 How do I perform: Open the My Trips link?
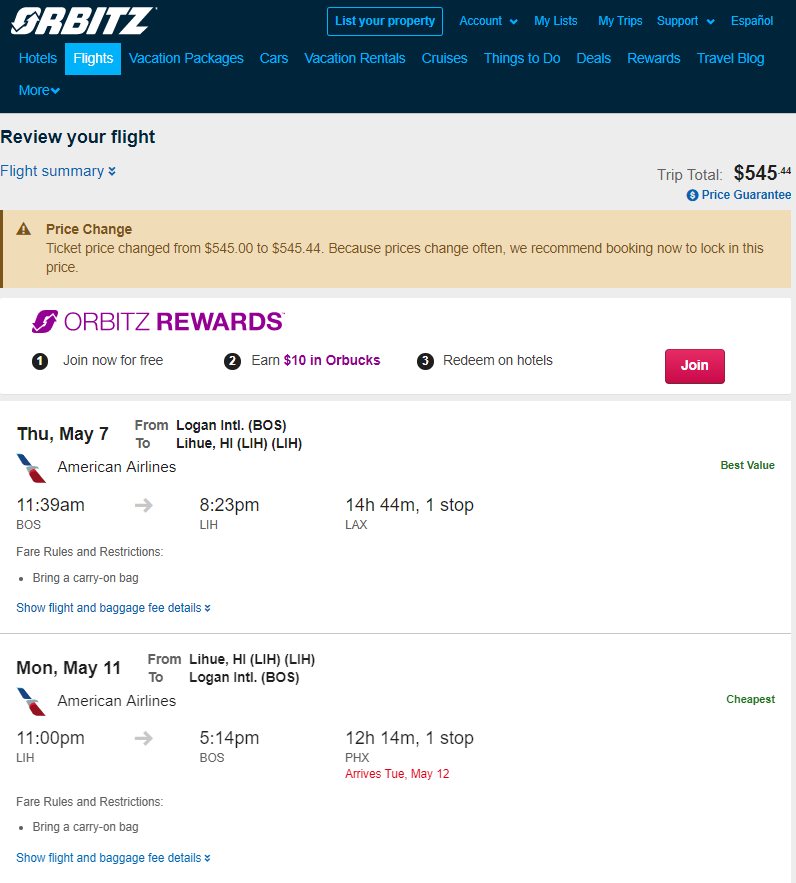pos(620,21)
